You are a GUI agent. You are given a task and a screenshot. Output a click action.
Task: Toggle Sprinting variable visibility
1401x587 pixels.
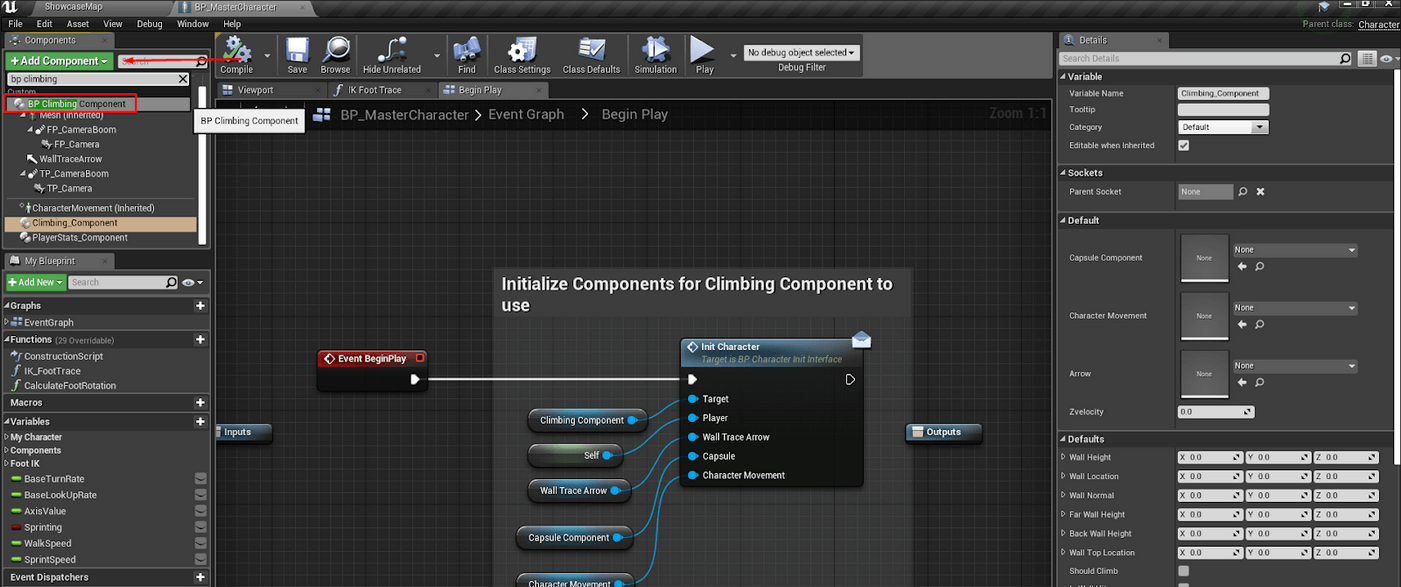tap(201, 527)
